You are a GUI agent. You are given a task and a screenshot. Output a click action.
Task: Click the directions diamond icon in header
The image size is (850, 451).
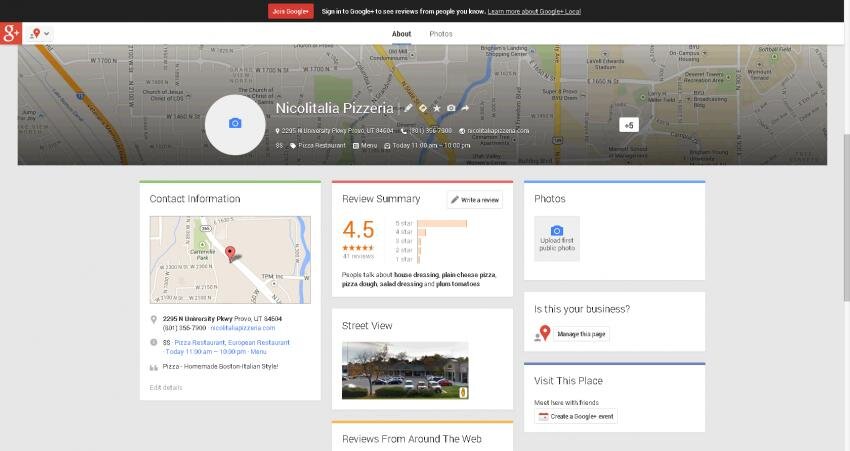pyautogui.click(x=423, y=108)
